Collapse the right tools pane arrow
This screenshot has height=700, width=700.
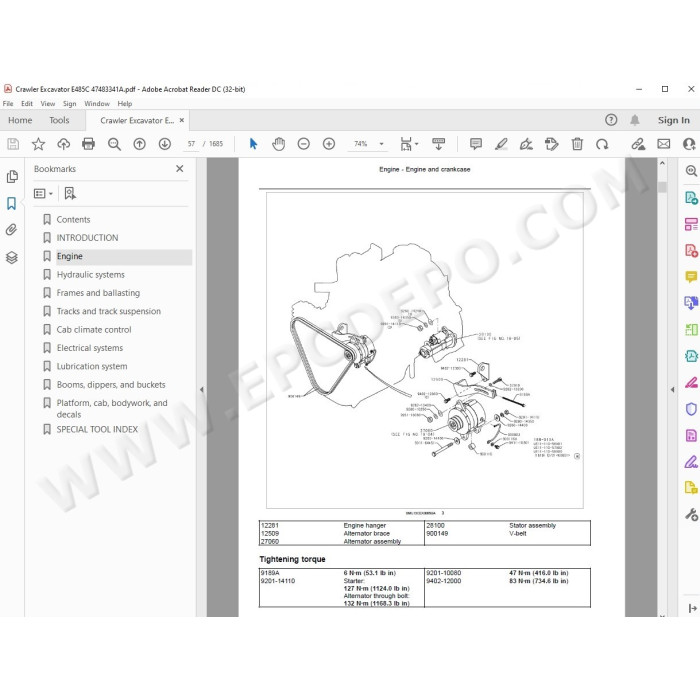coord(672,390)
